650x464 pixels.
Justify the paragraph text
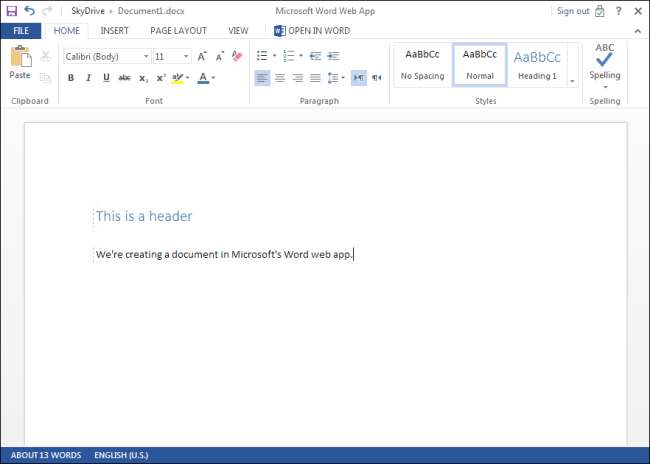[315, 78]
